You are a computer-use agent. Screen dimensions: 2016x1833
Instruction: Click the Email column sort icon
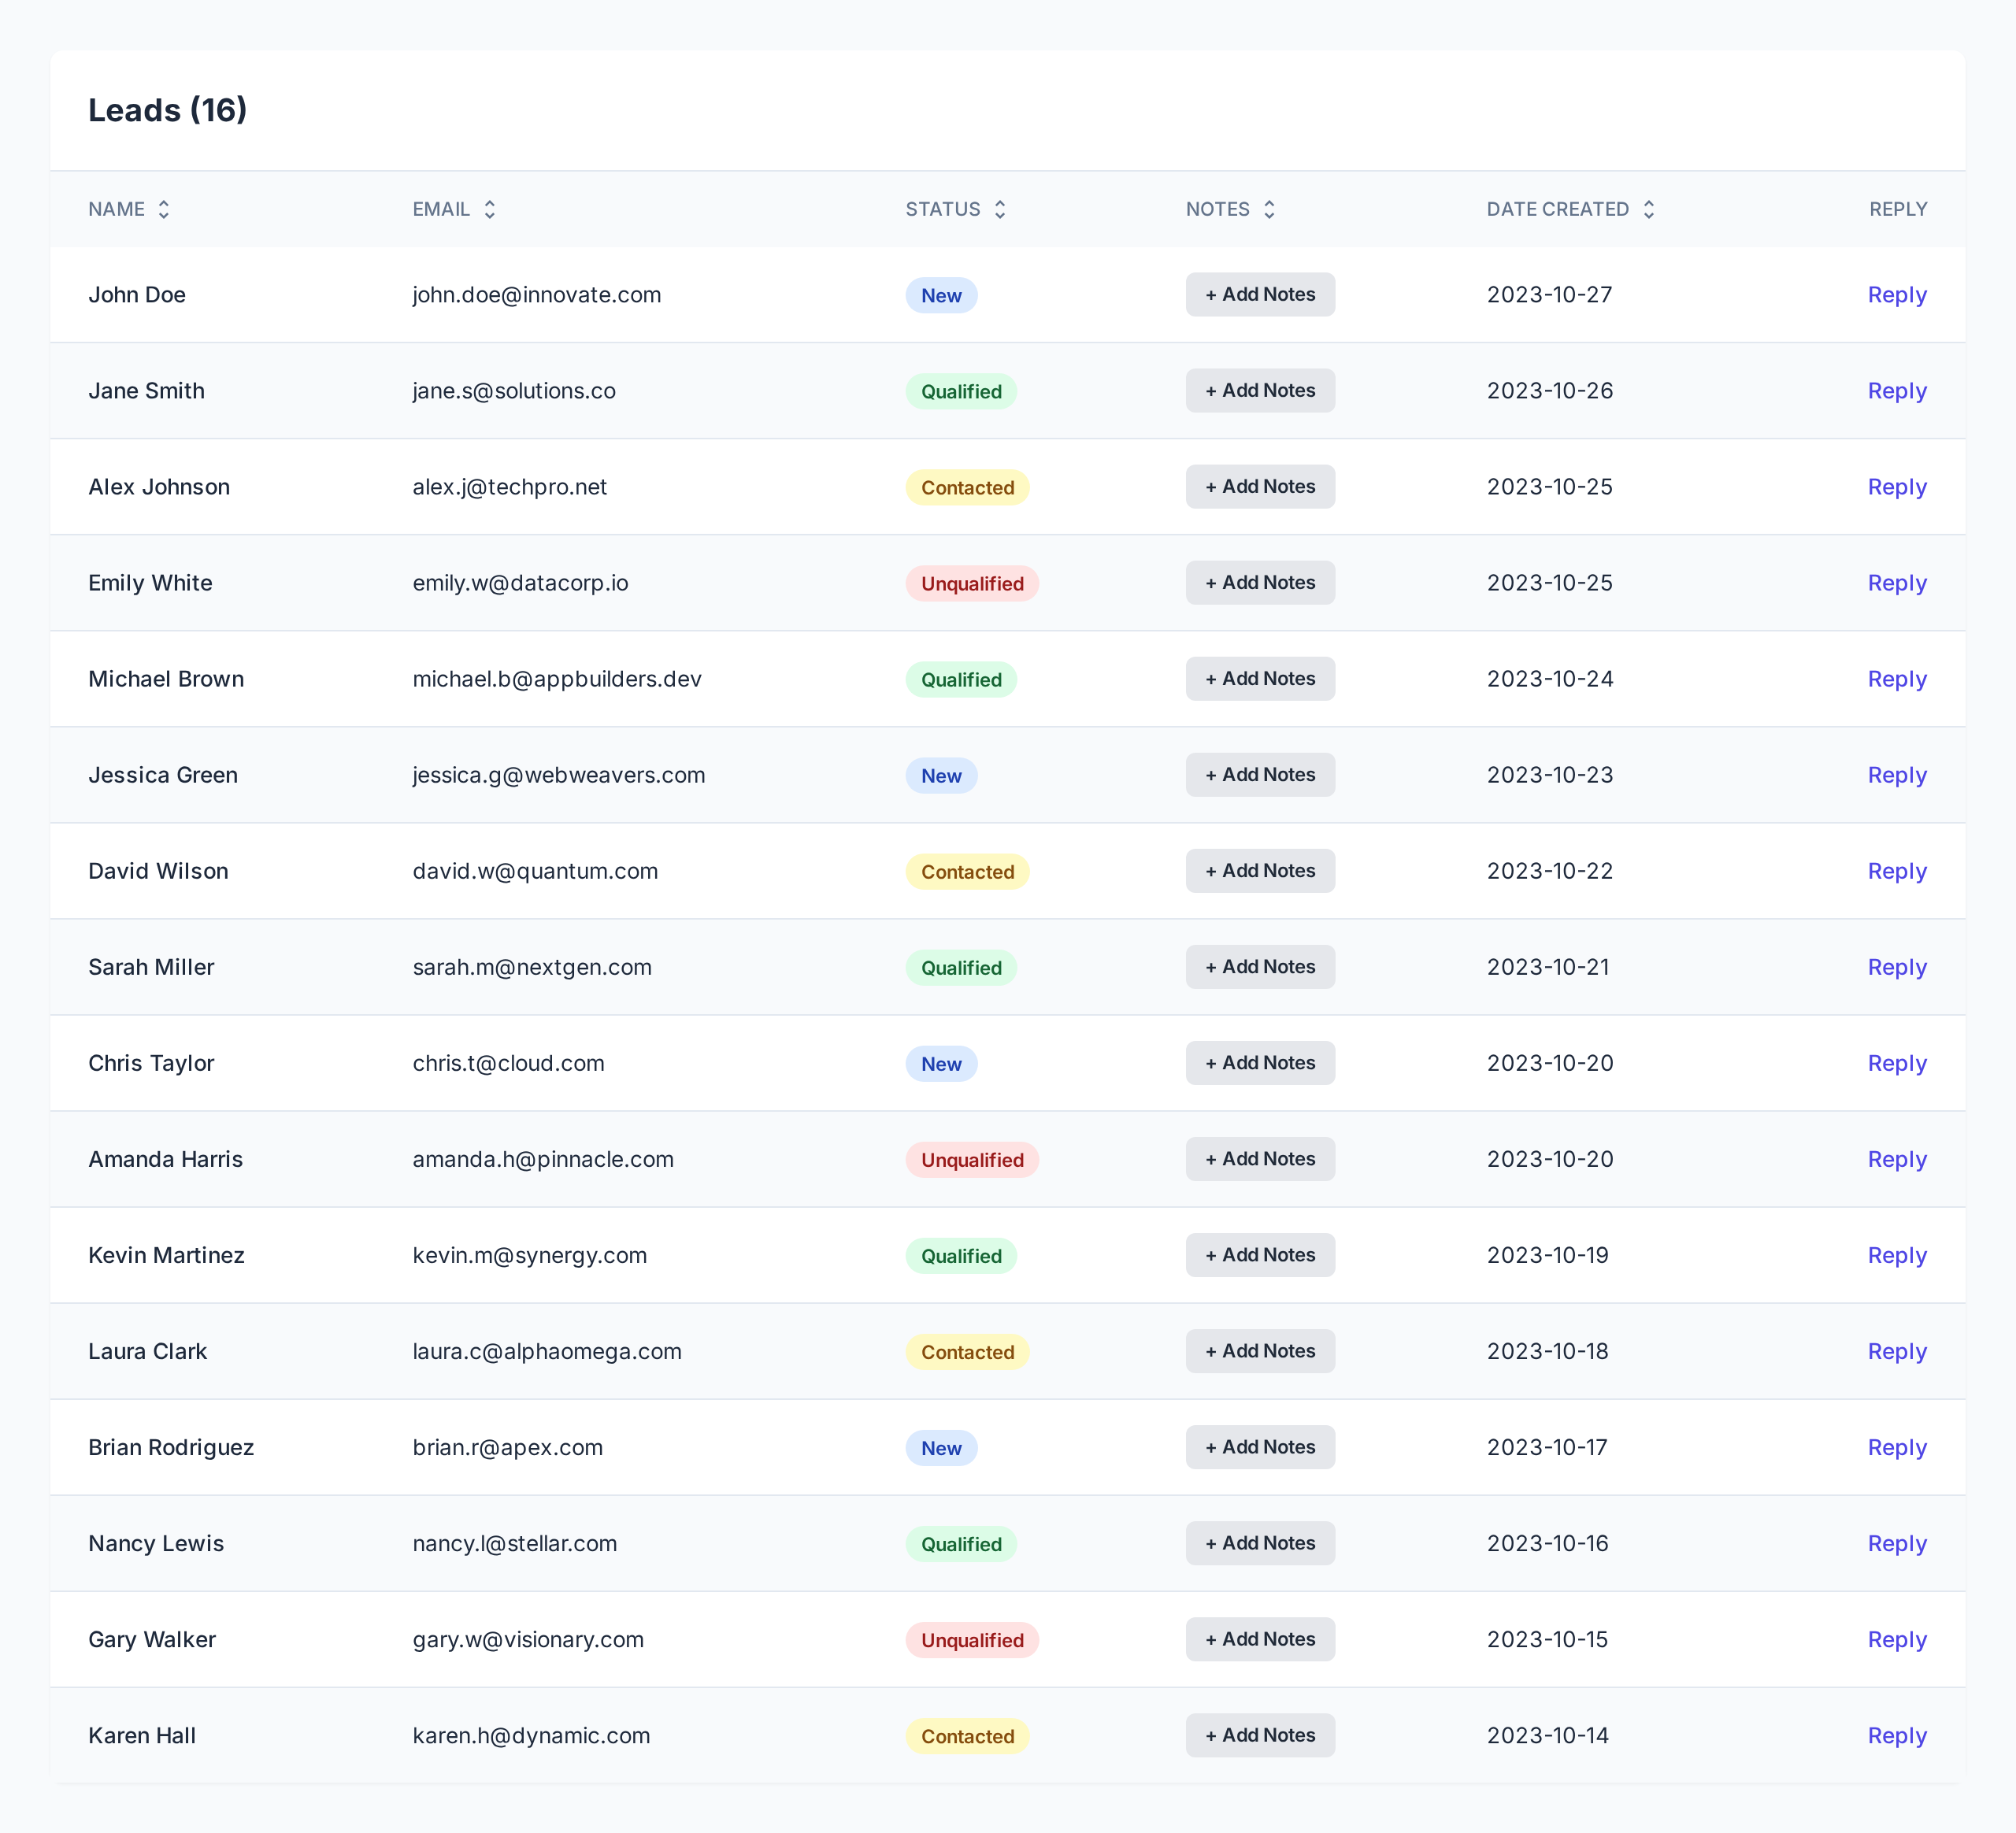point(490,209)
